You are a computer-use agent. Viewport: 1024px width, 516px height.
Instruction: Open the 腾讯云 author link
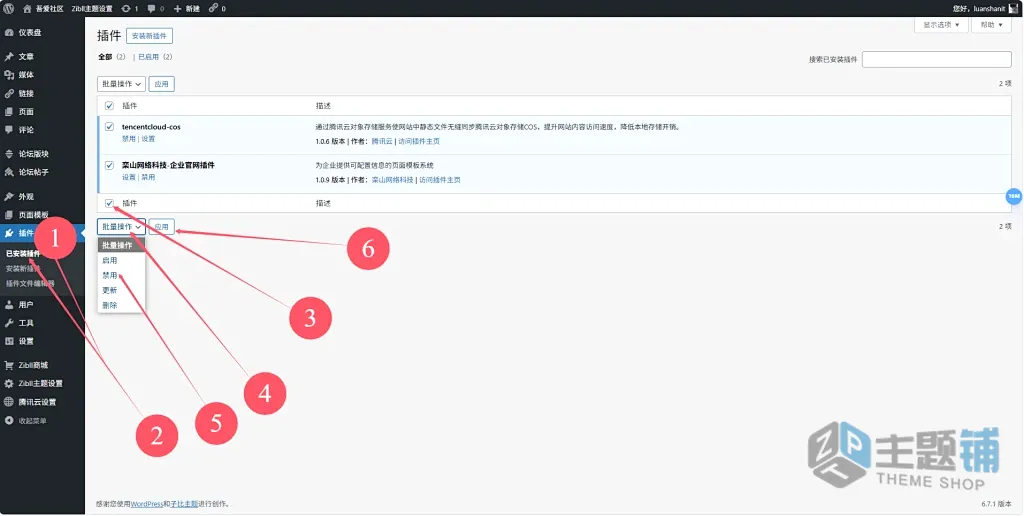tap(382, 141)
